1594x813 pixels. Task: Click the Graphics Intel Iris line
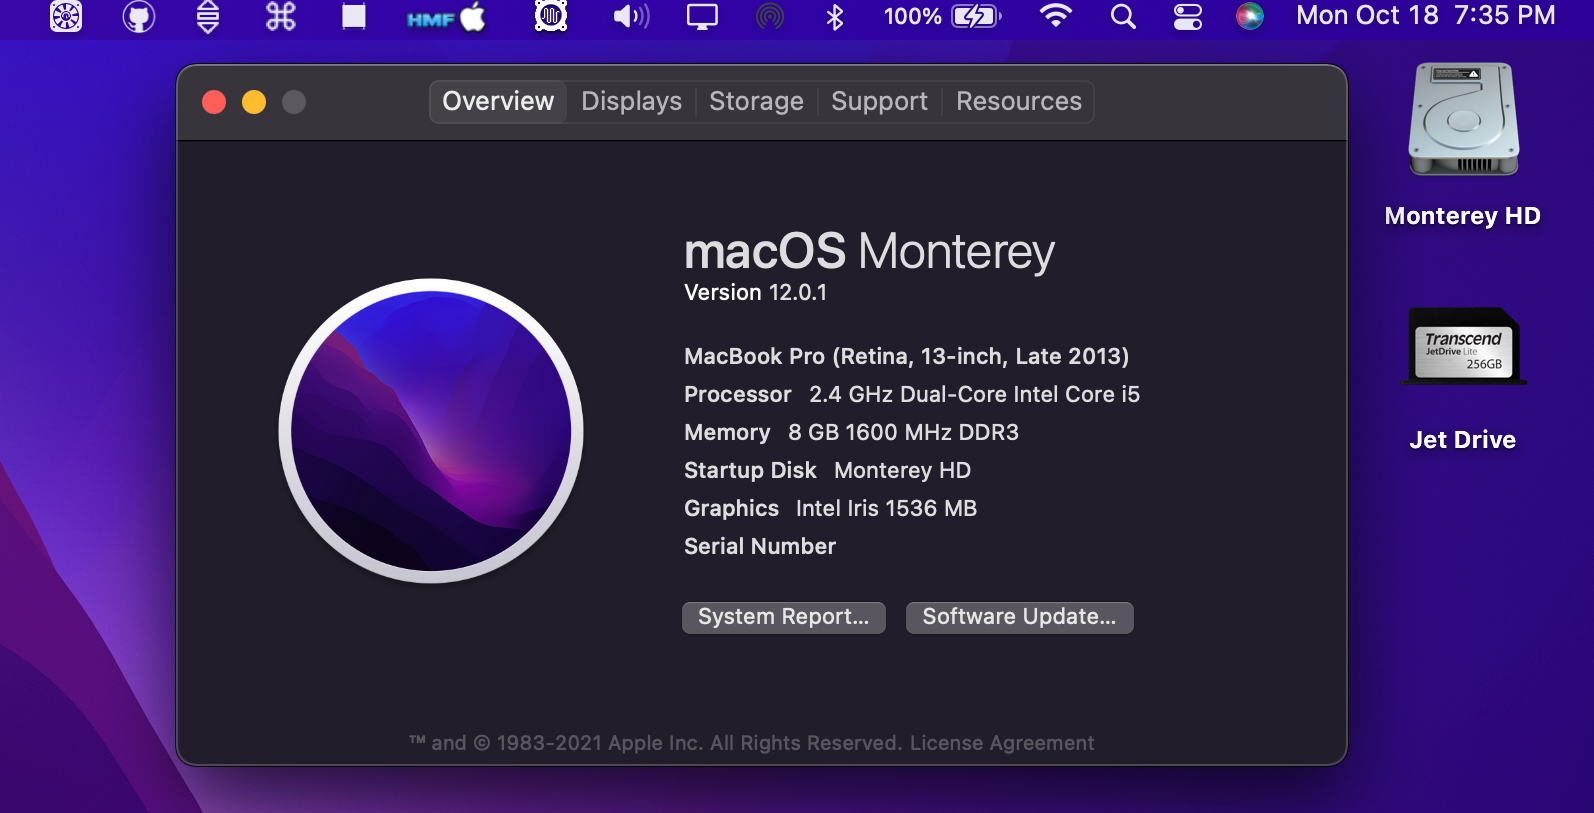(x=830, y=509)
